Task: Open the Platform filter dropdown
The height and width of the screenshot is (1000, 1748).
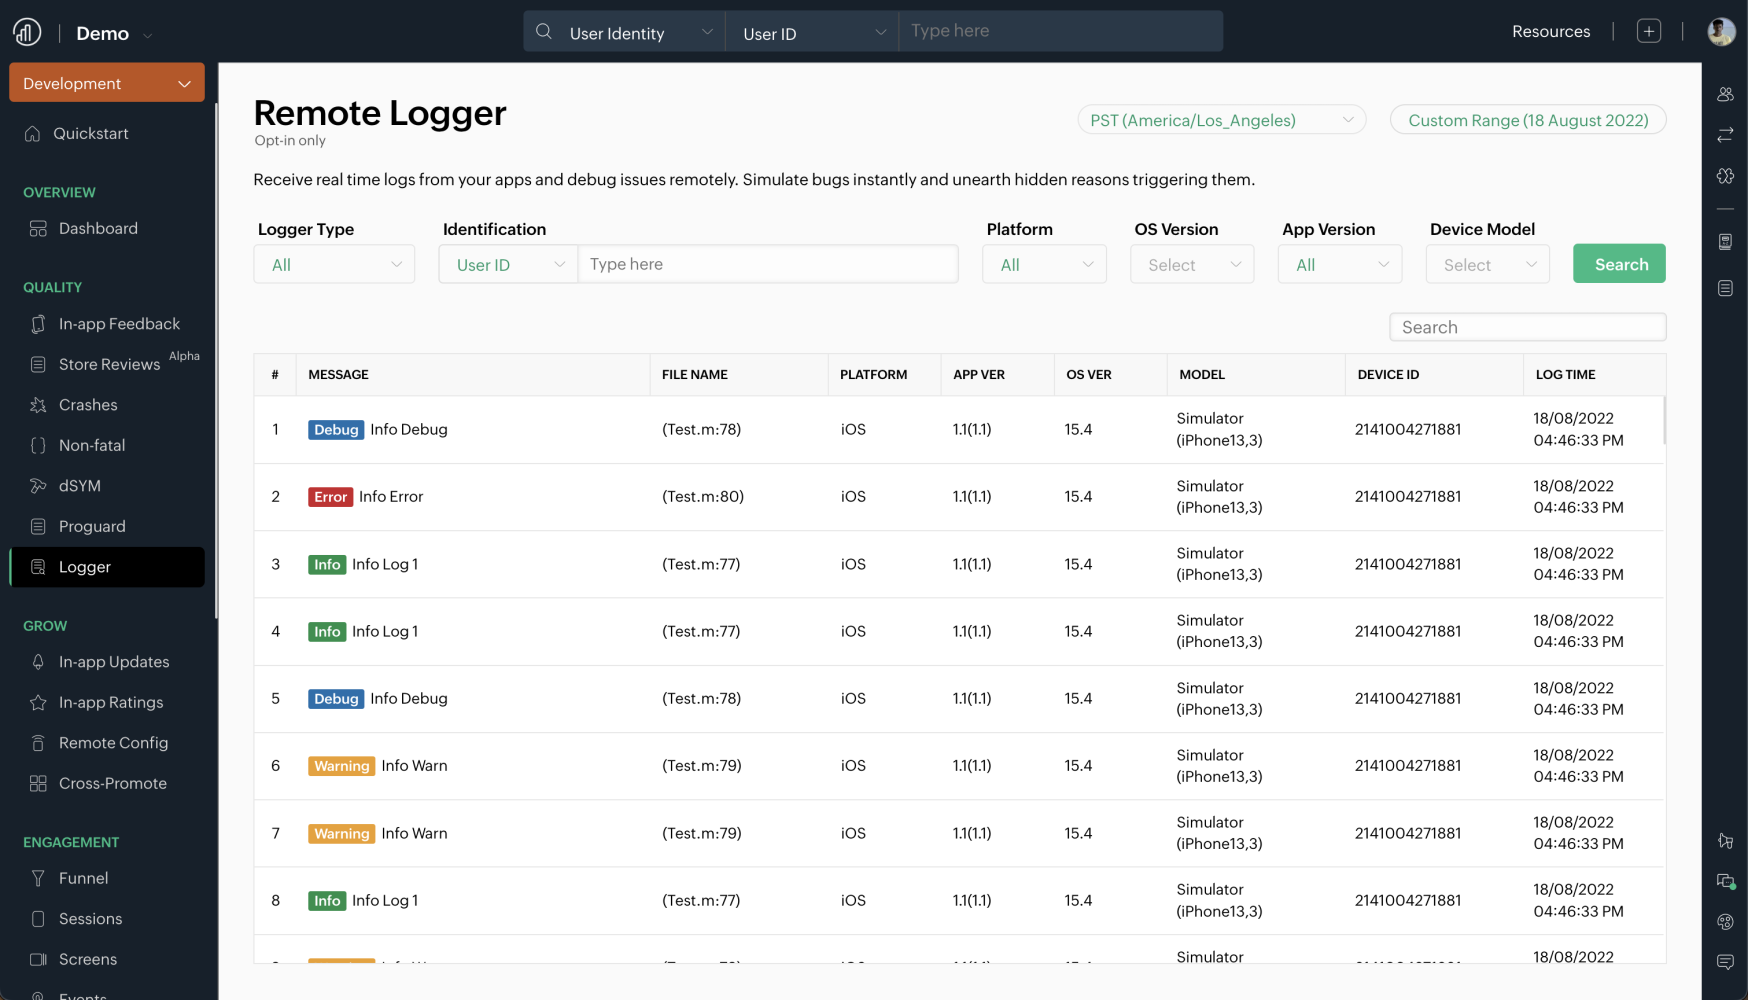Action: [1044, 265]
